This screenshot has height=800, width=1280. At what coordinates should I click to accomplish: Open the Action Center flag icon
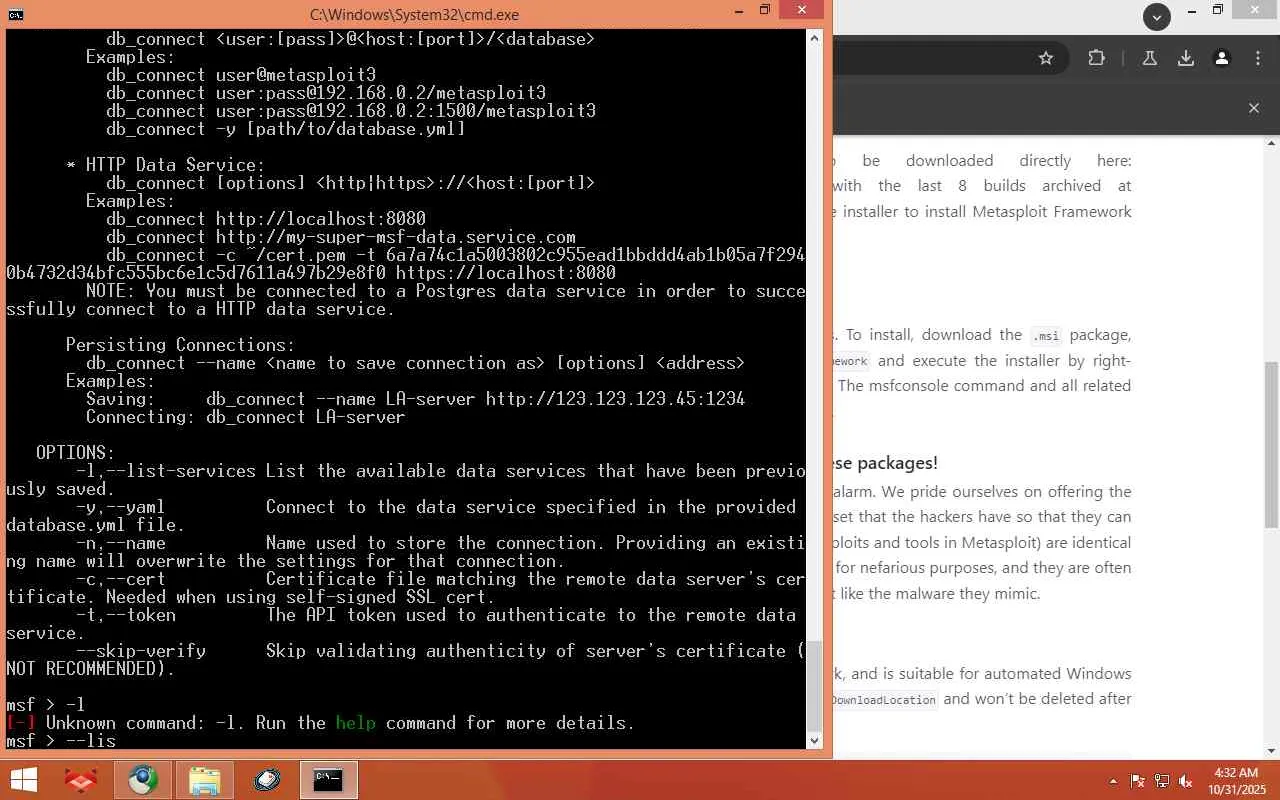pos(1138,781)
